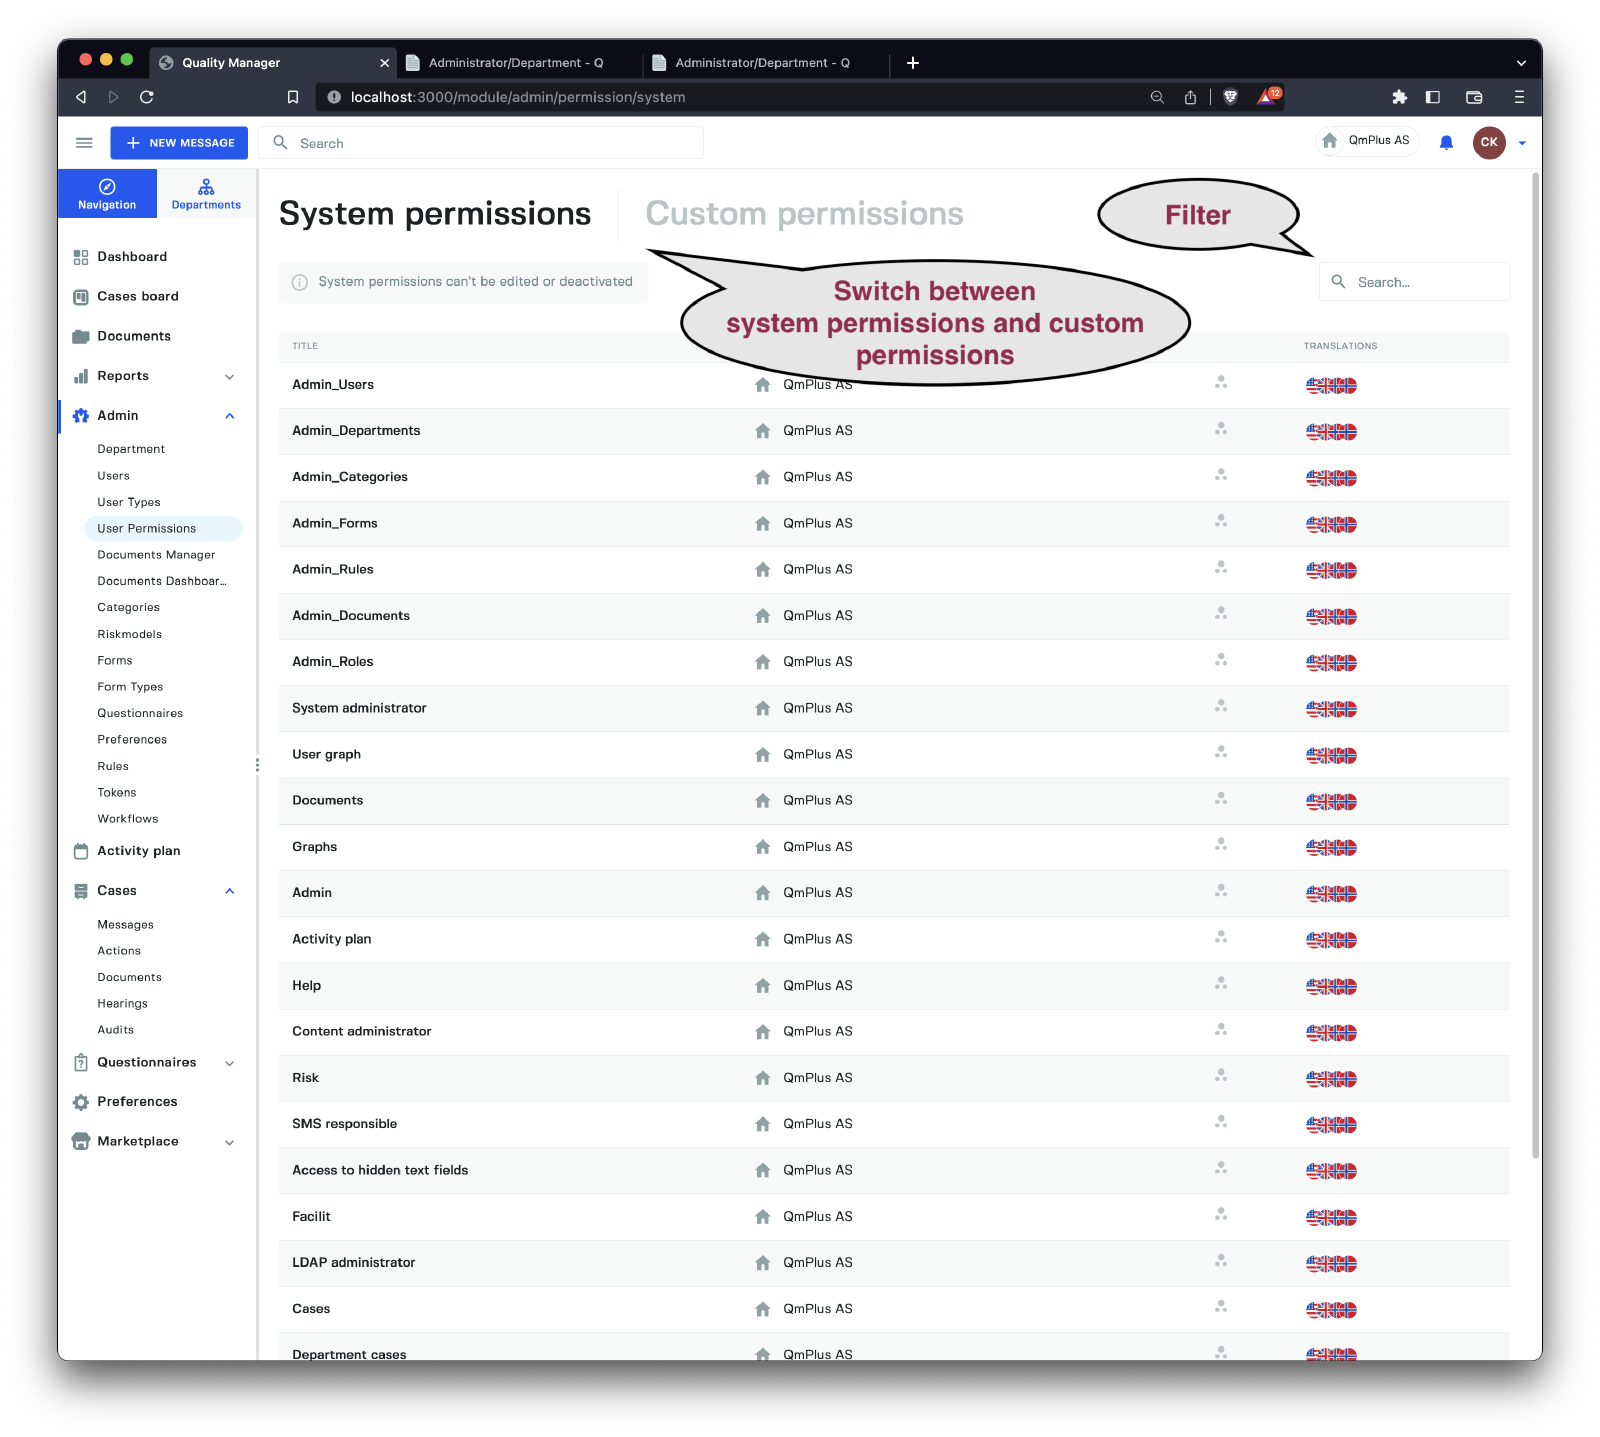The width and height of the screenshot is (1600, 1437).
Task: Expand the Marketplace menu section
Action: pyautogui.click(x=229, y=1142)
